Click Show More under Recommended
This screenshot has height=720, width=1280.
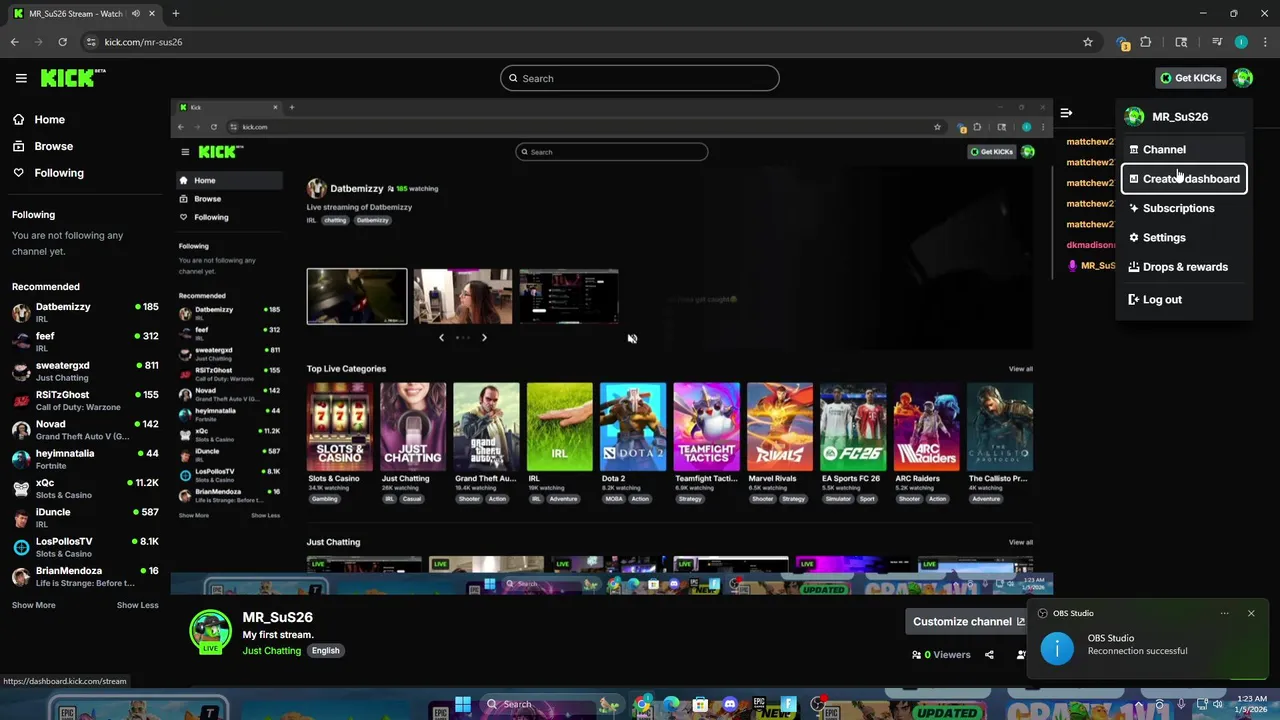[34, 605]
